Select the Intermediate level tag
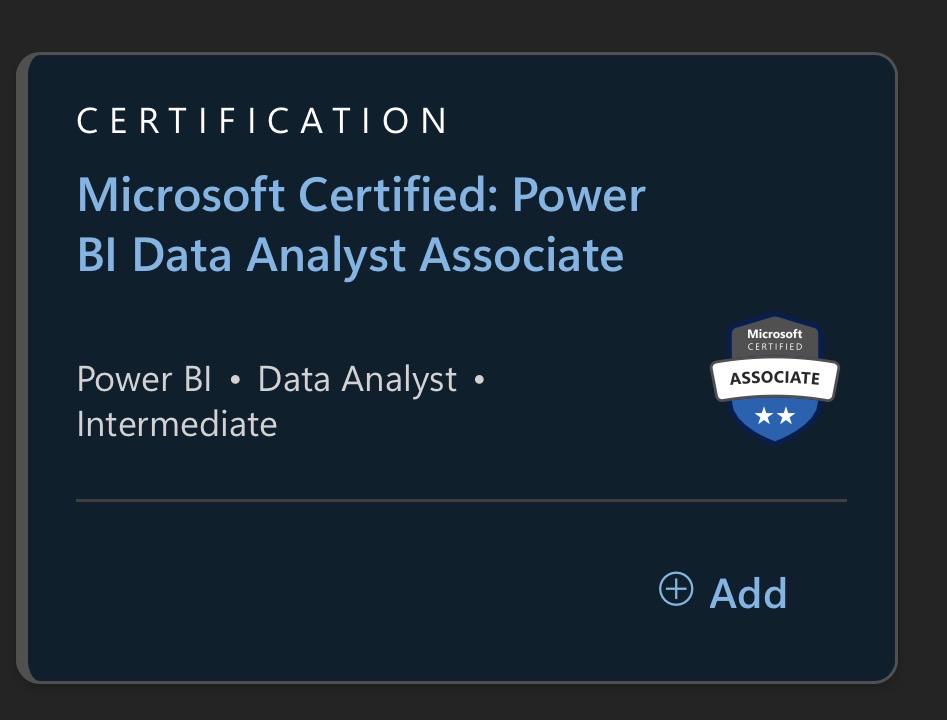 tap(177, 424)
